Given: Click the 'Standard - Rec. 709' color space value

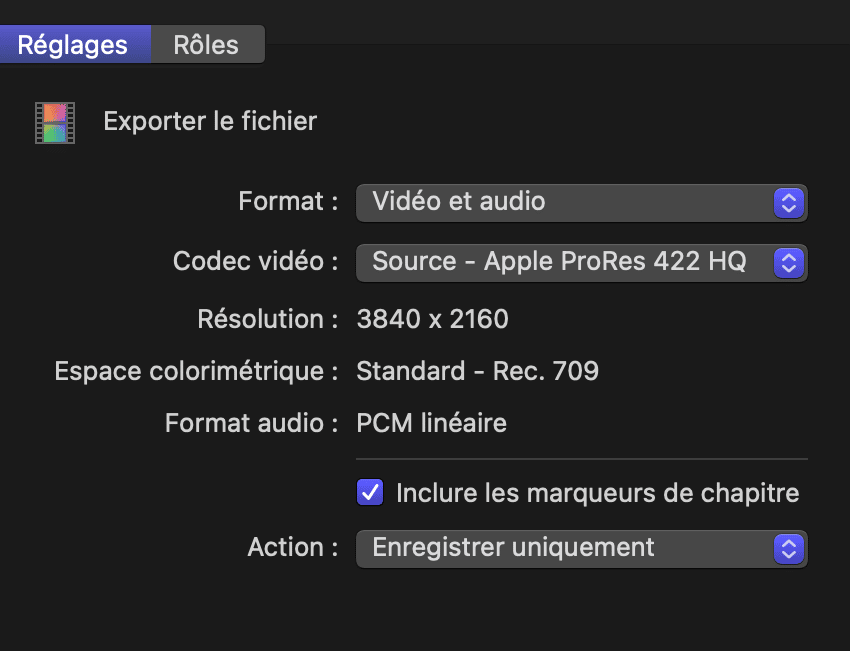Looking at the screenshot, I should tap(478, 371).
